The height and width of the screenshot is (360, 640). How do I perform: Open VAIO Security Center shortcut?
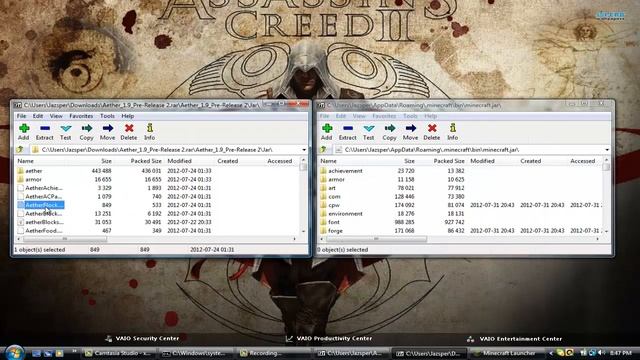[142, 338]
